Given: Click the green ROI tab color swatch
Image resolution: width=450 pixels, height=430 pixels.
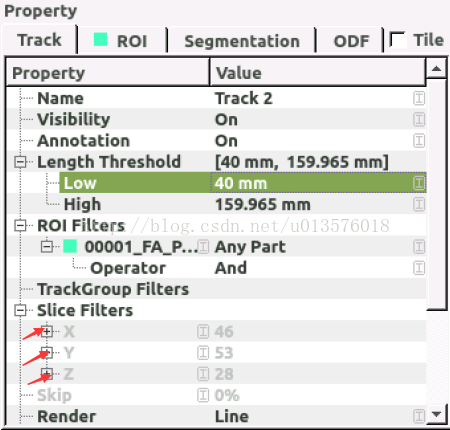Looking at the screenshot, I should pyautogui.click(x=100, y=39).
